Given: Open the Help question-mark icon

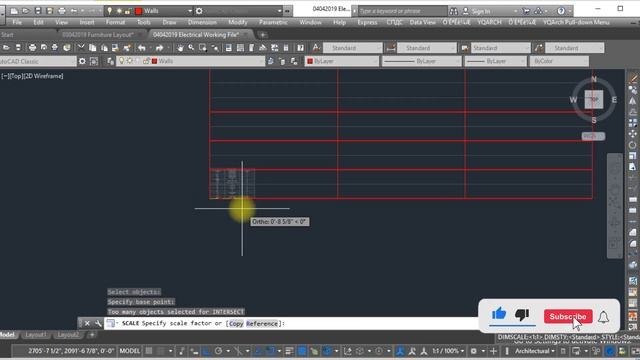Looking at the screenshot, I should coord(300,48).
